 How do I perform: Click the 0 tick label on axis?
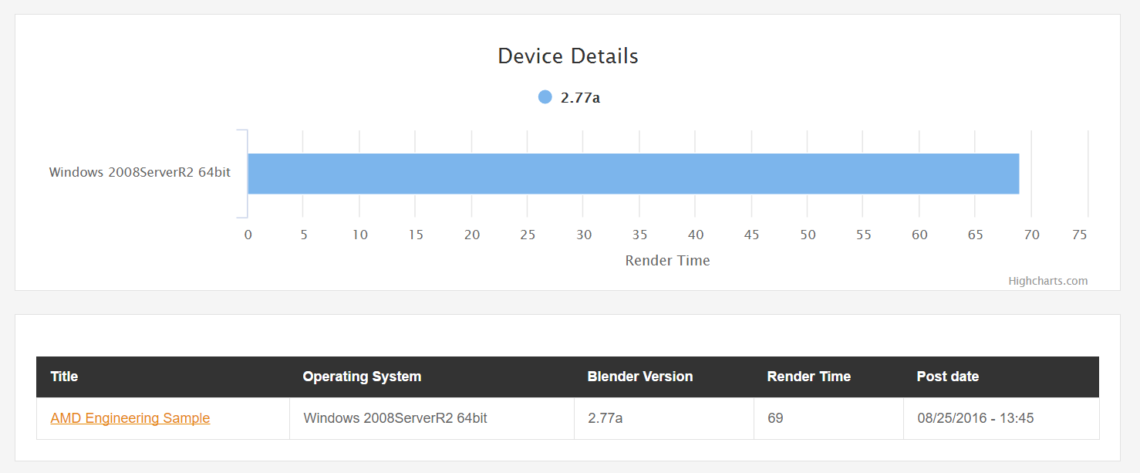248,235
